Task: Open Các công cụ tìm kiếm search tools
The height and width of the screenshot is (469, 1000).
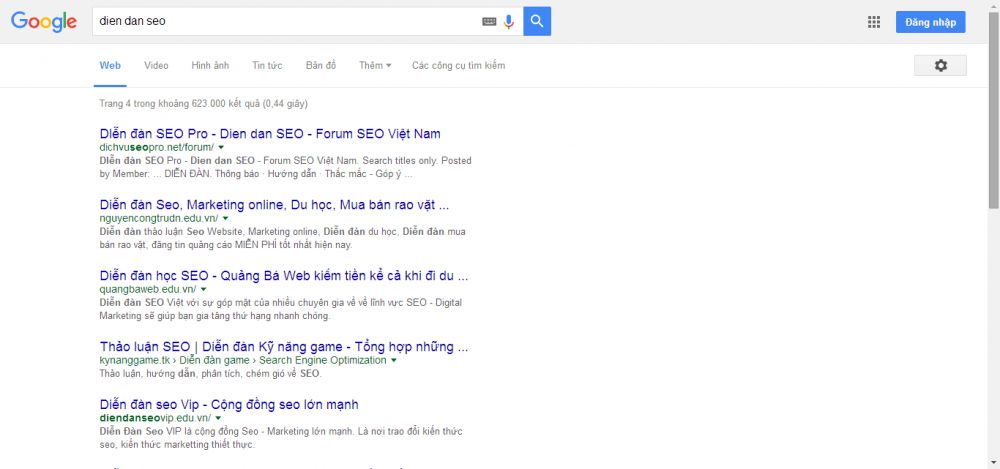Action: point(459,66)
